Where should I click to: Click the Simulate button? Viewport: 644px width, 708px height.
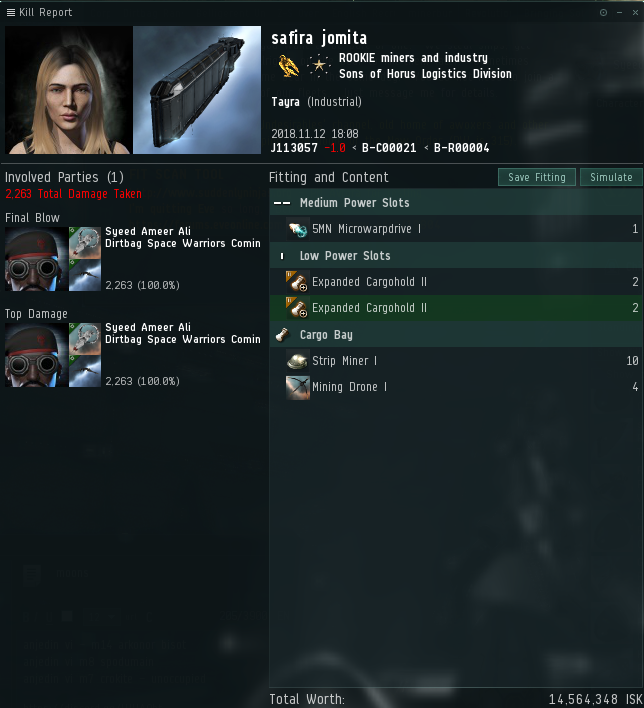tap(611, 177)
